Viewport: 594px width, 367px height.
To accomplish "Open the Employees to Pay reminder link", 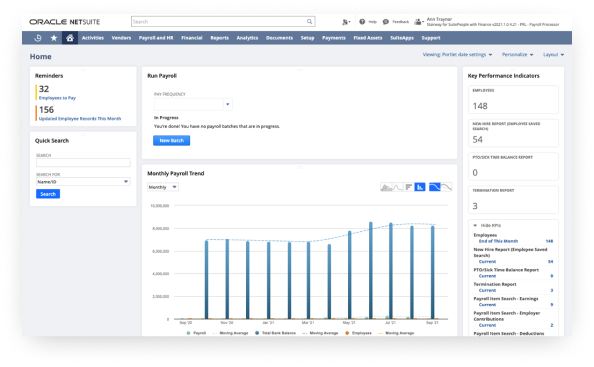I will (x=57, y=98).
